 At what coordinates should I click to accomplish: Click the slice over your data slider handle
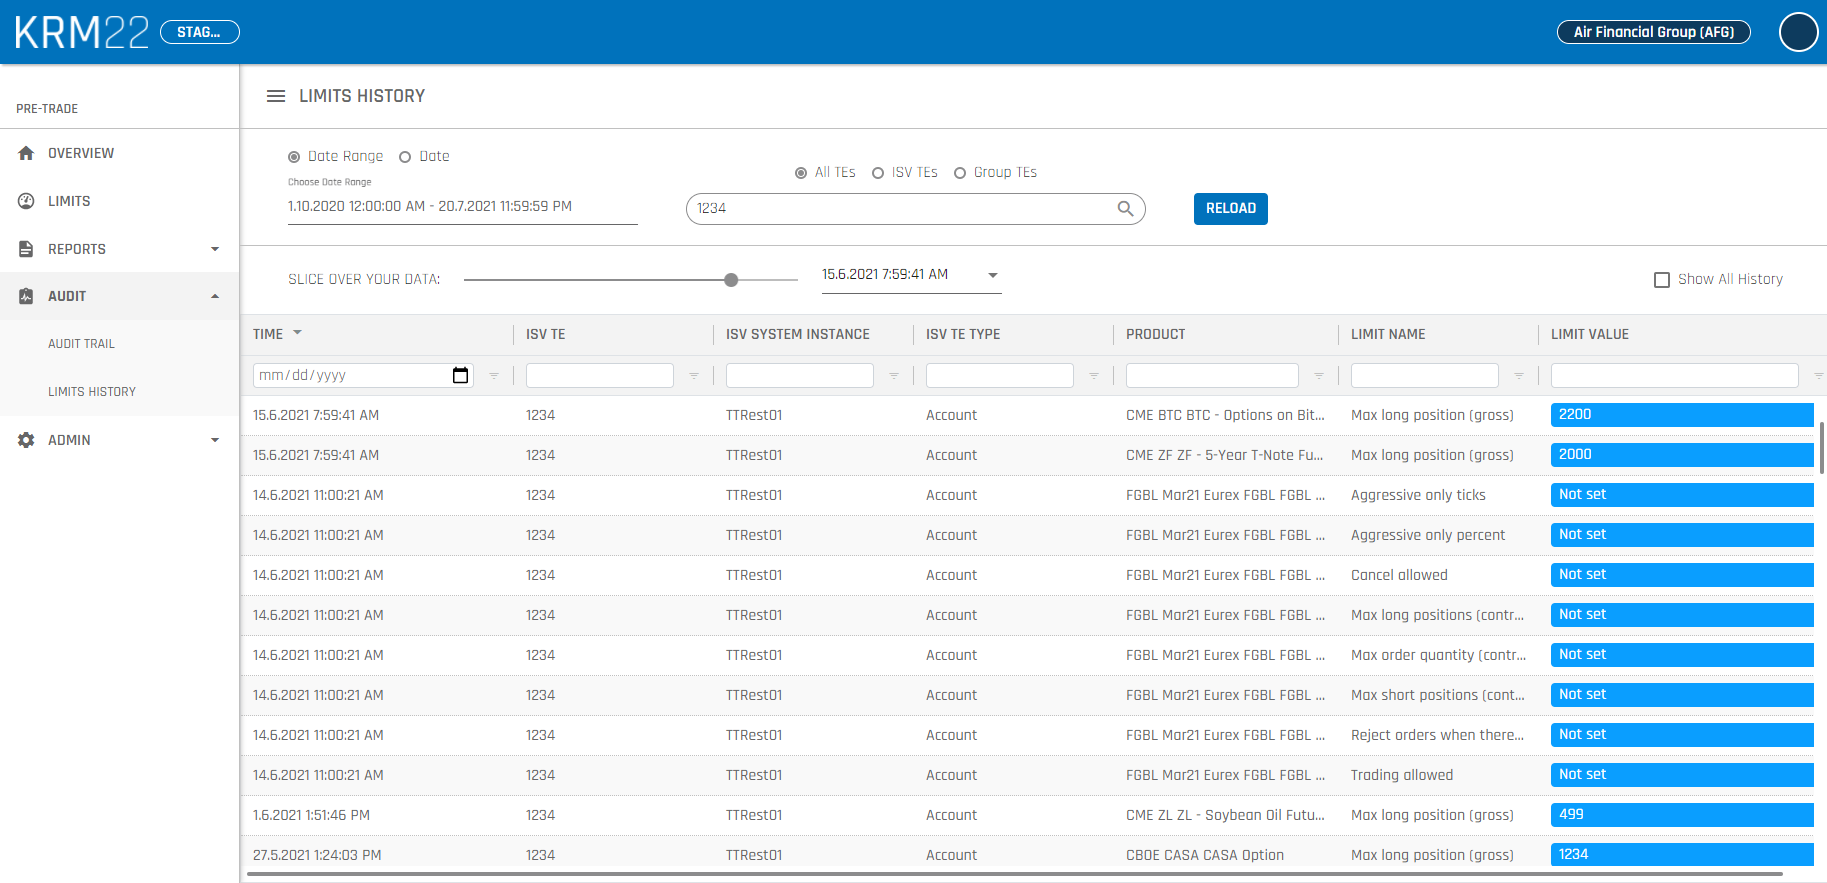click(x=731, y=280)
